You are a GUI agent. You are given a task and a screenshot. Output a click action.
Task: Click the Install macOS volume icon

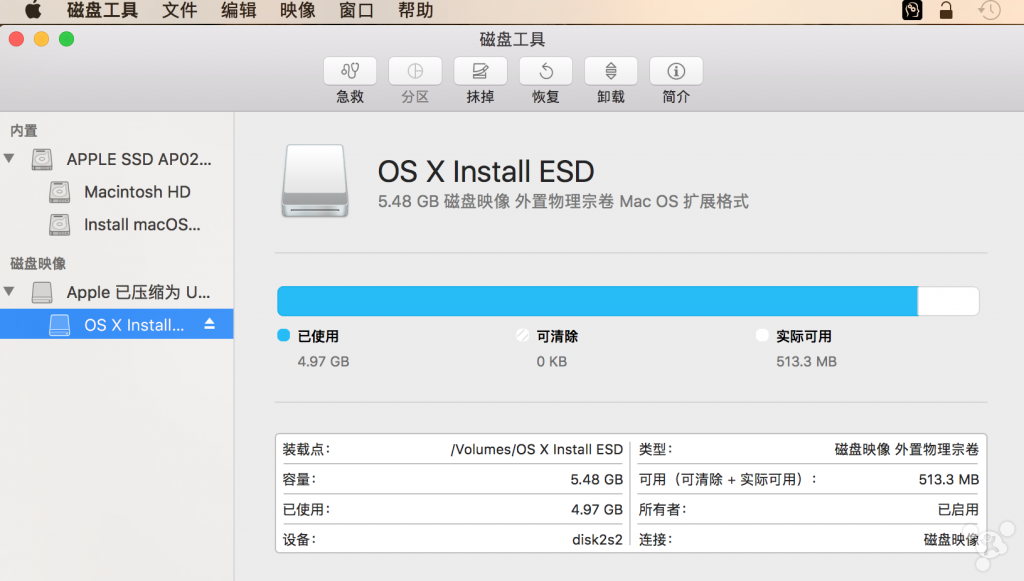coord(59,225)
